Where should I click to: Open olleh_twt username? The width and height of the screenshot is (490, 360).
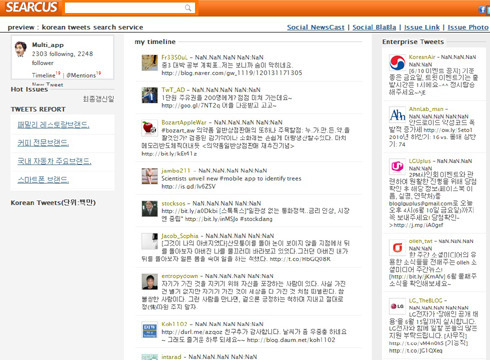pos(421,241)
